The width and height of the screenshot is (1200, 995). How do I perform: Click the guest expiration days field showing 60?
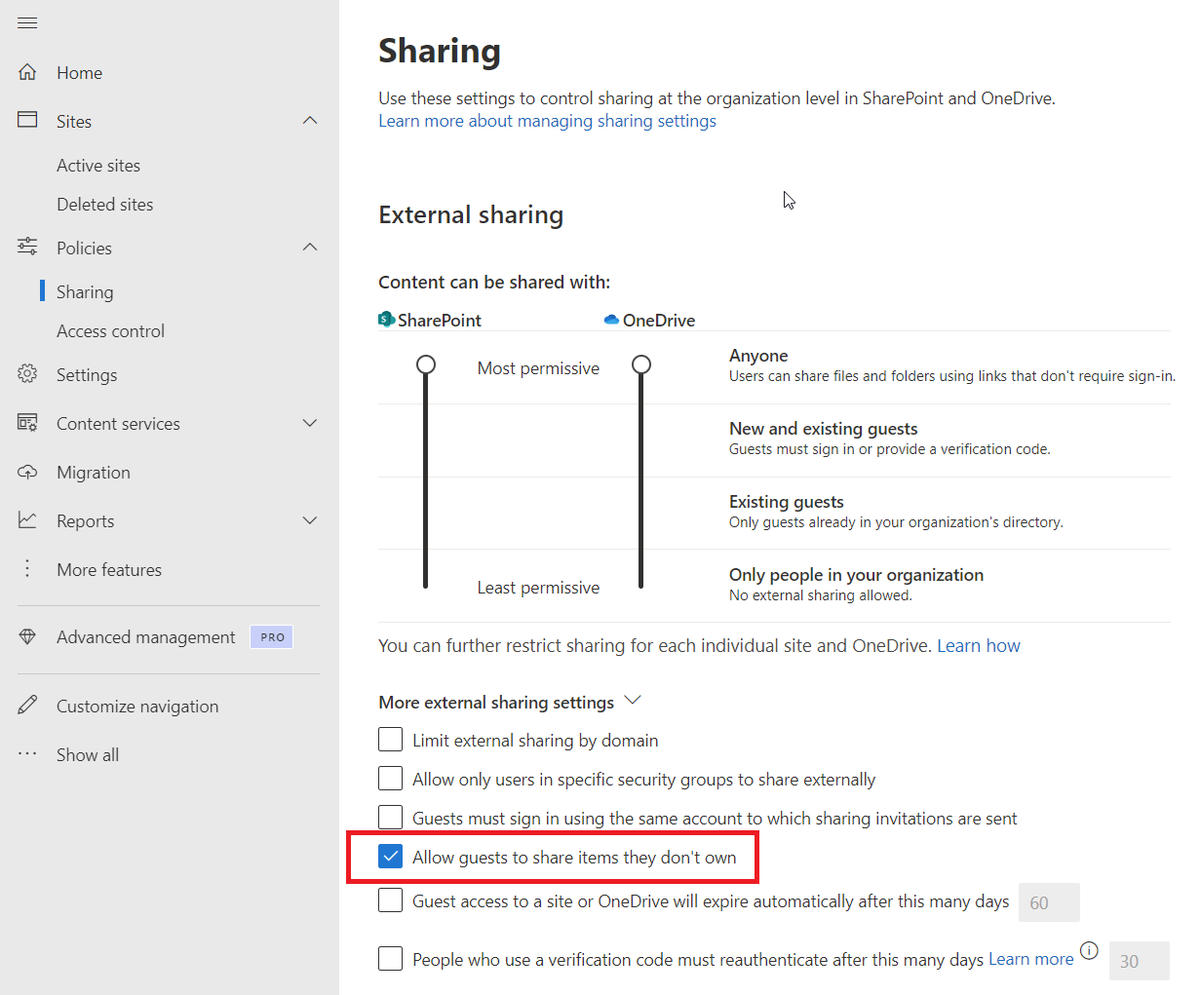click(x=1048, y=902)
